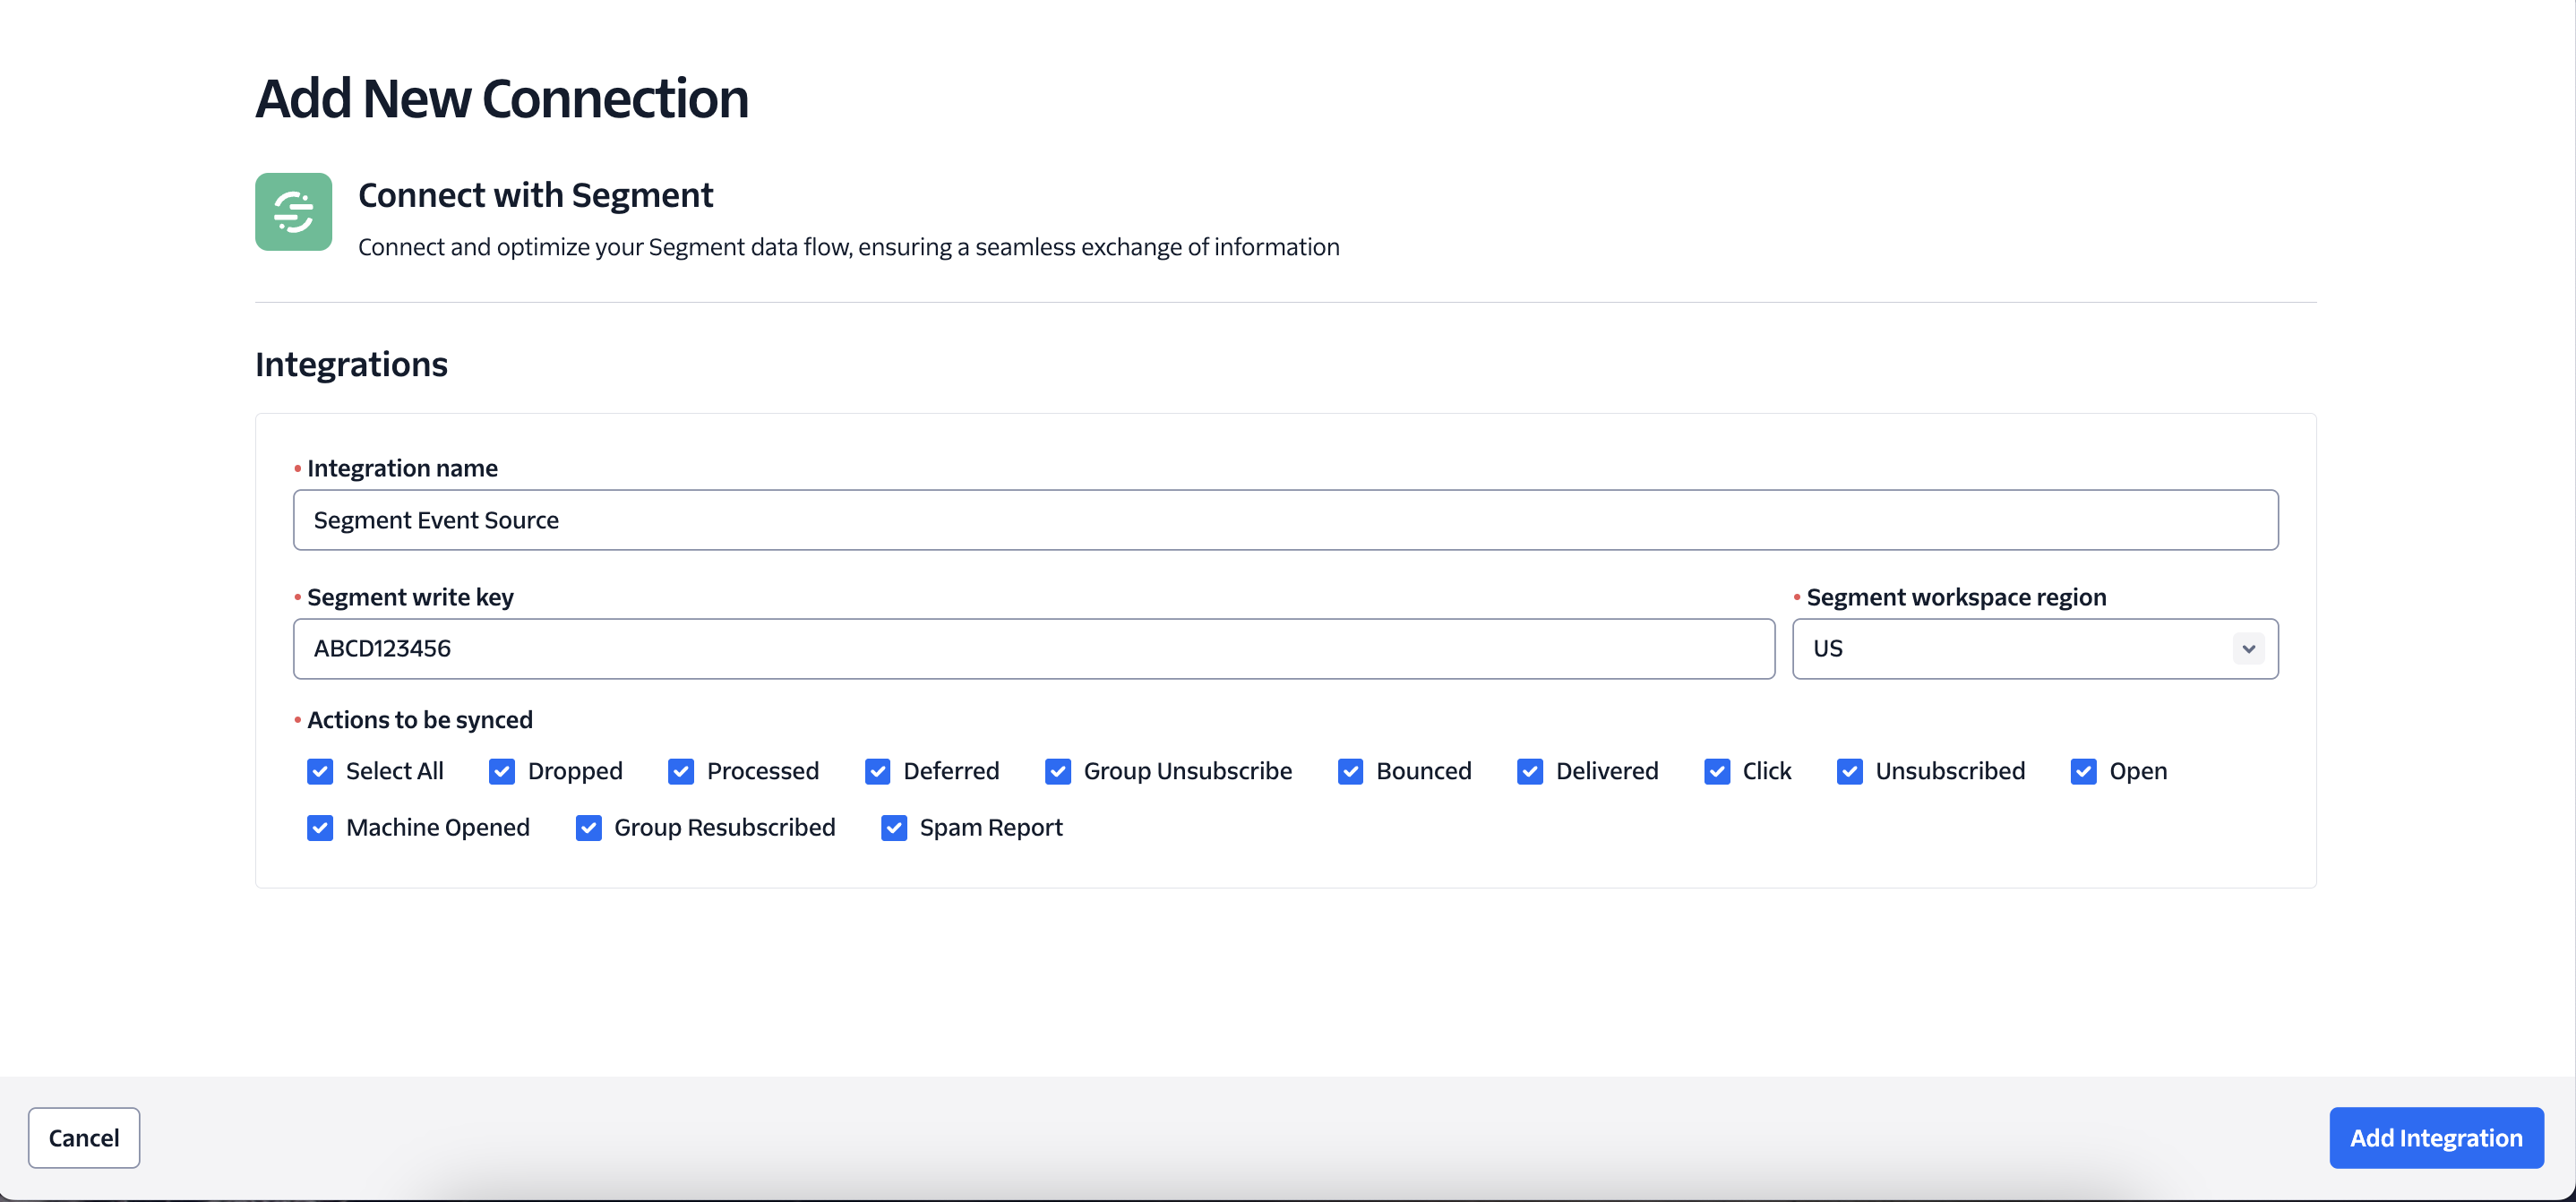This screenshot has height=1202, width=2576.
Task: Click the green Segment logo icon
Action: (x=293, y=212)
